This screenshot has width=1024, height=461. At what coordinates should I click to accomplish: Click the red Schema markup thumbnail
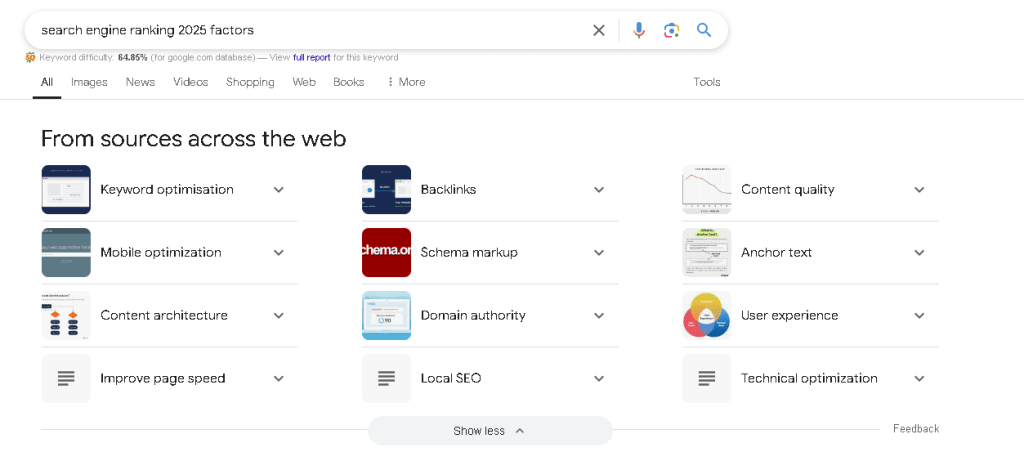pos(387,252)
